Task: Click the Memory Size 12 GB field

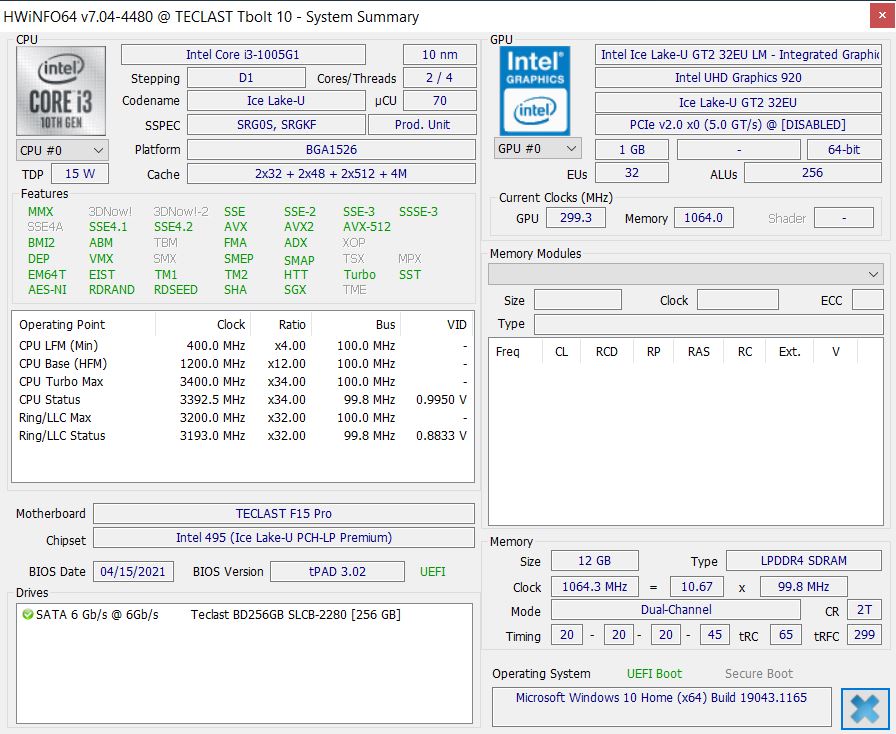Action: coord(594,561)
